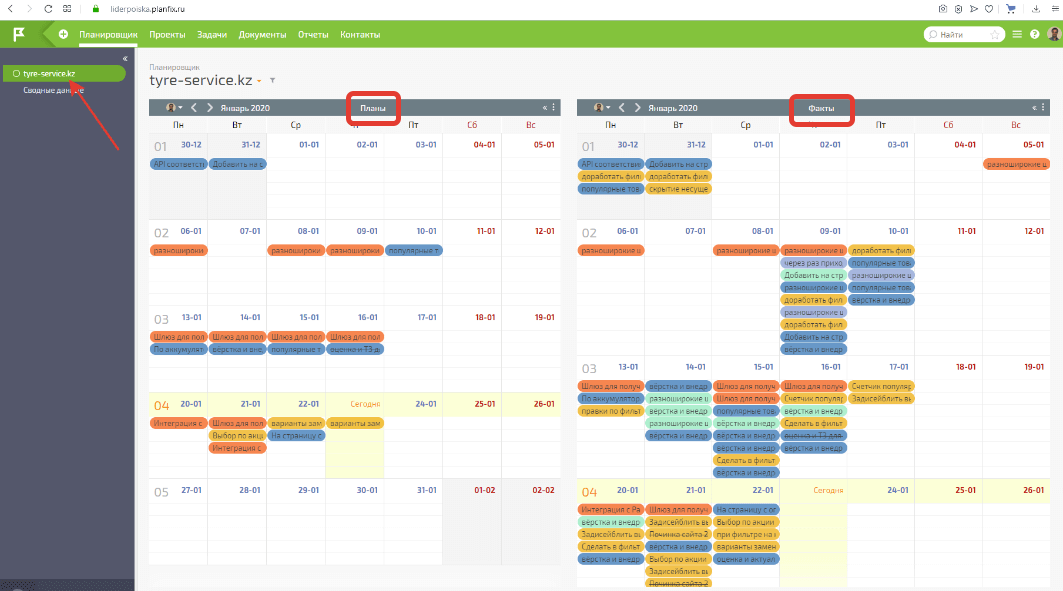Viewport: 1063px width, 591px height.
Task: Open browser tabs grid icon
Action: (x=66, y=9)
